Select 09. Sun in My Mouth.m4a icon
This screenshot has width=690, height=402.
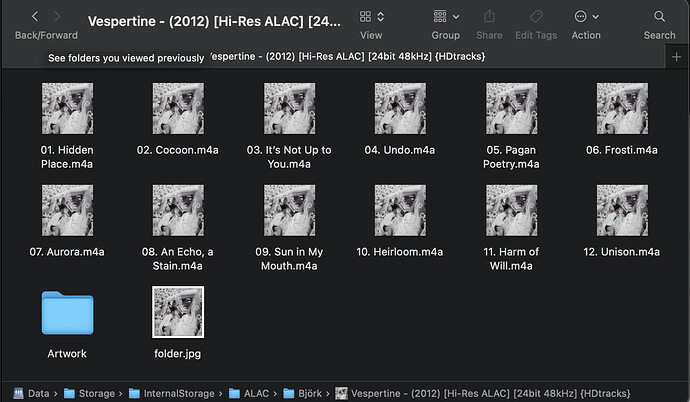(290, 210)
